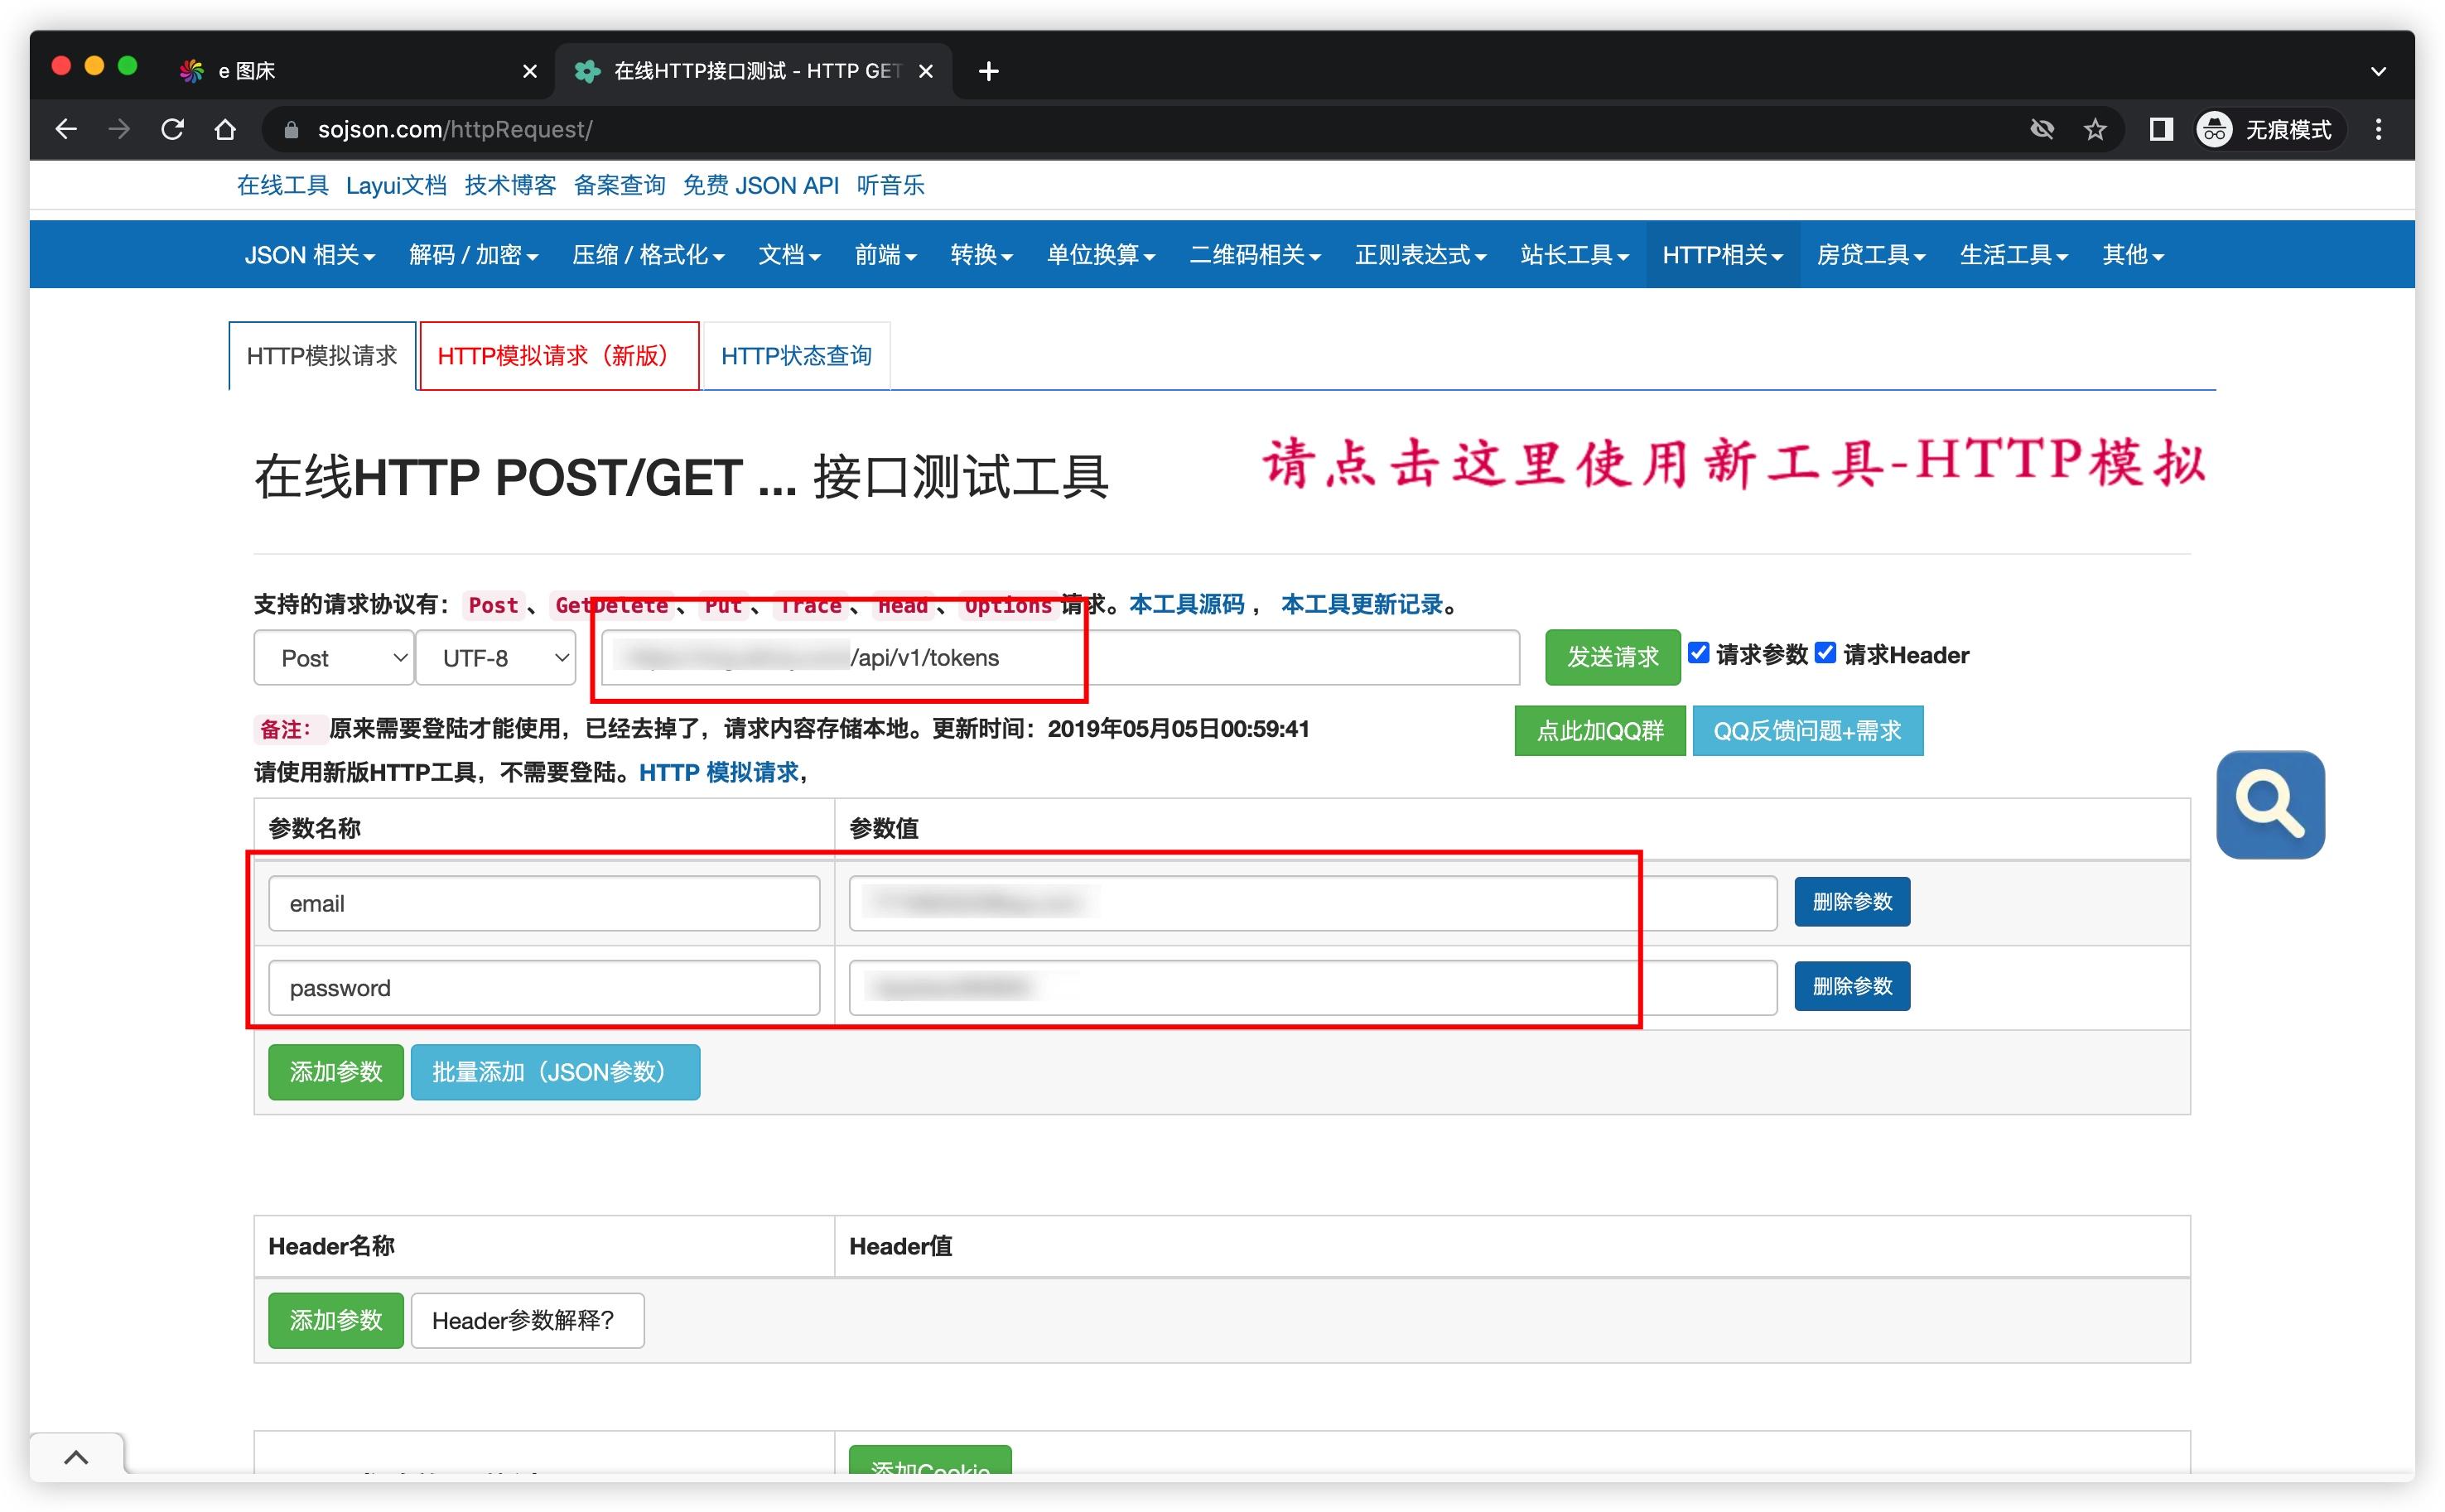
Task: Click the scroll-to-top chevron arrow
Action: [x=76, y=1456]
